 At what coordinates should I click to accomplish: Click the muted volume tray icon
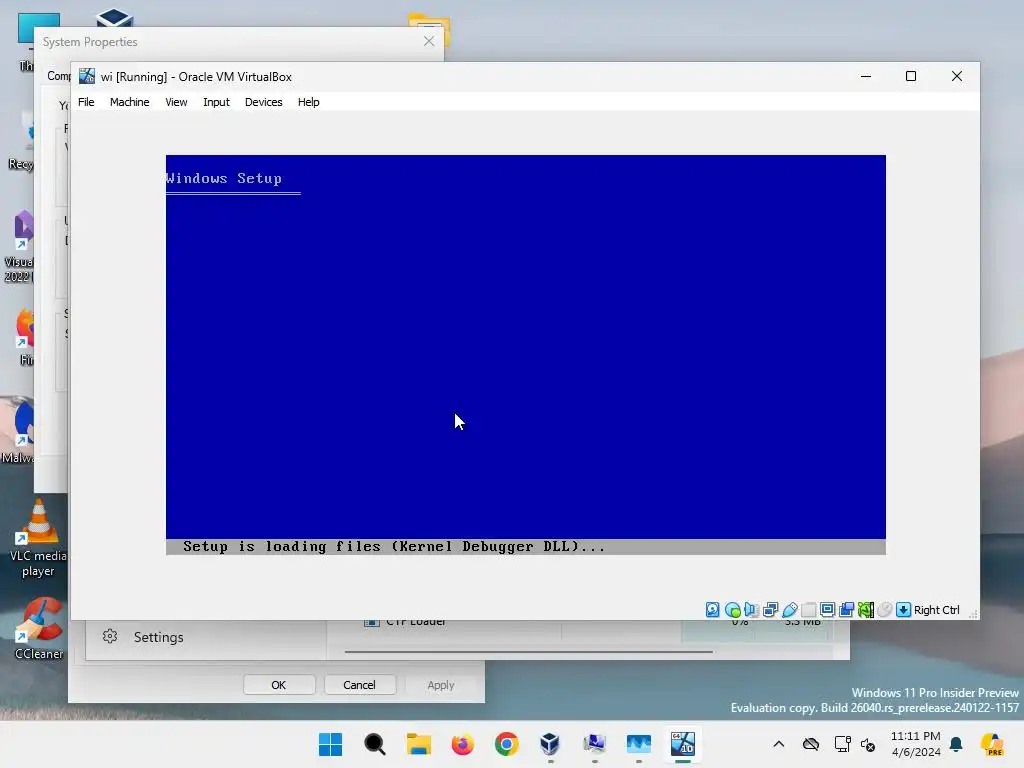point(868,744)
